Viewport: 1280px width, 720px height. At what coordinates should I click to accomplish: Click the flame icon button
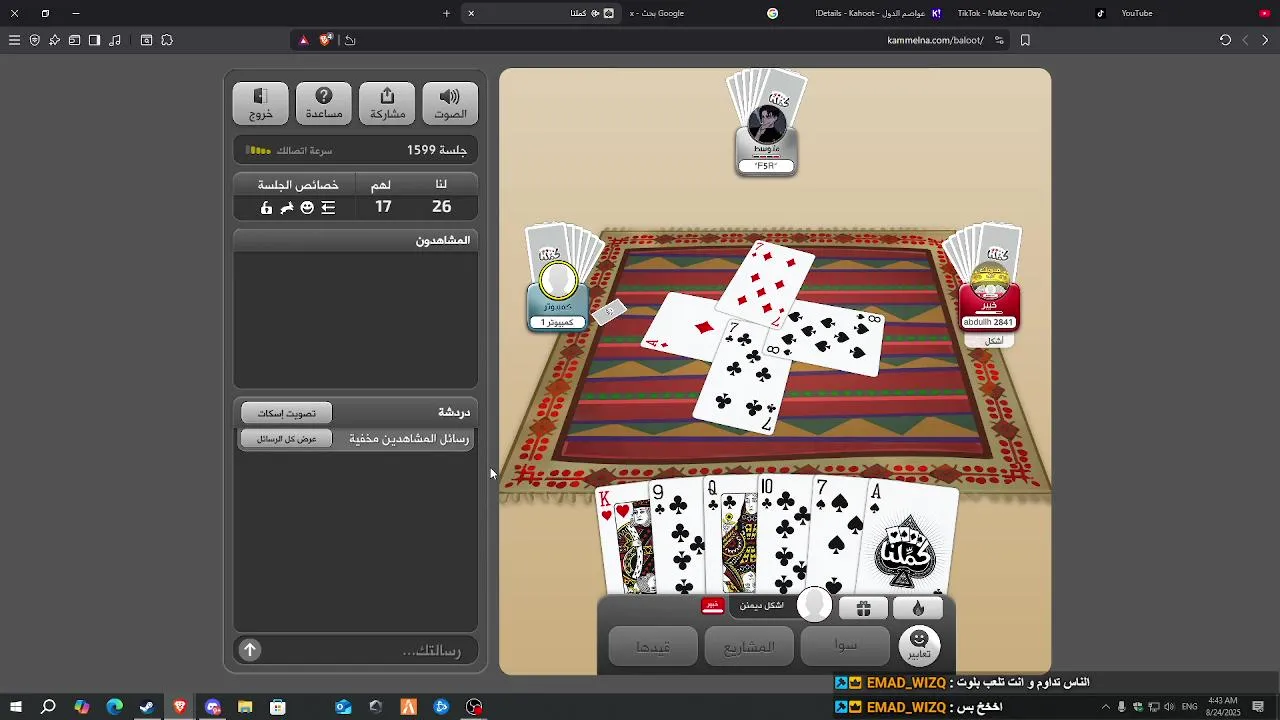tap(918, 608)
